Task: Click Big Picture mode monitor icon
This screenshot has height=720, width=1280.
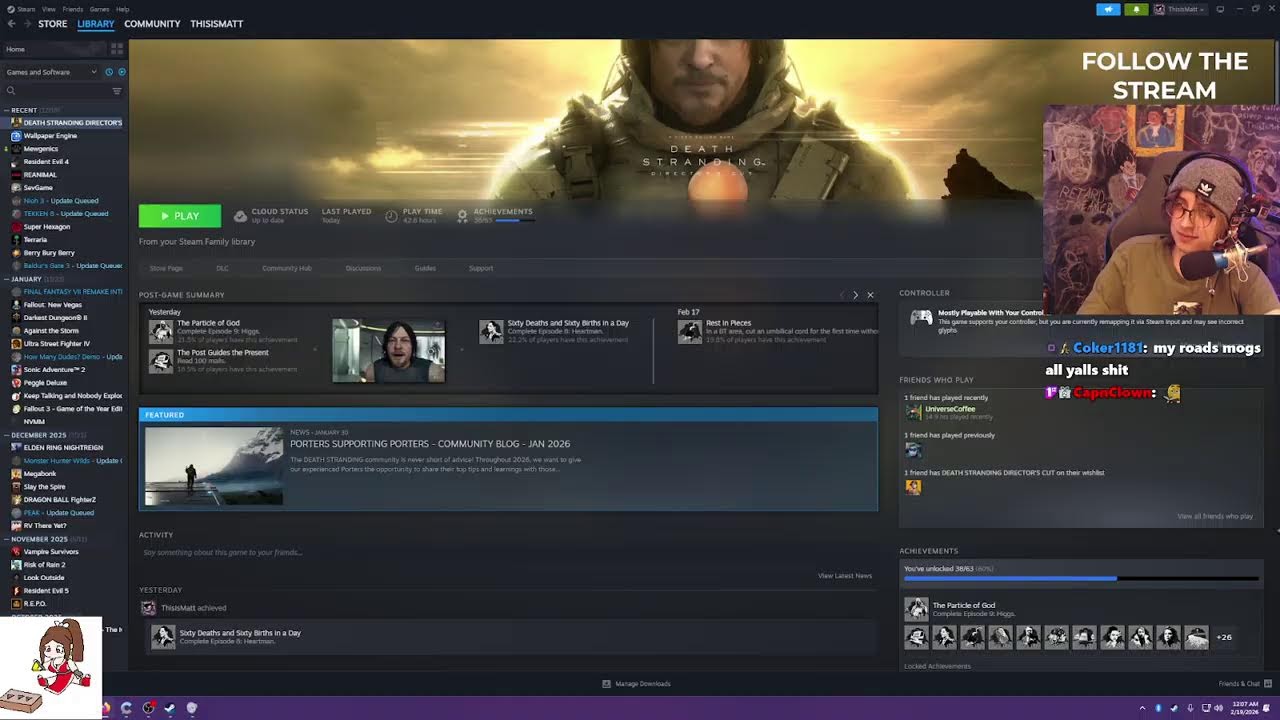Action: pyautogui.click(x=1220, y=9)
